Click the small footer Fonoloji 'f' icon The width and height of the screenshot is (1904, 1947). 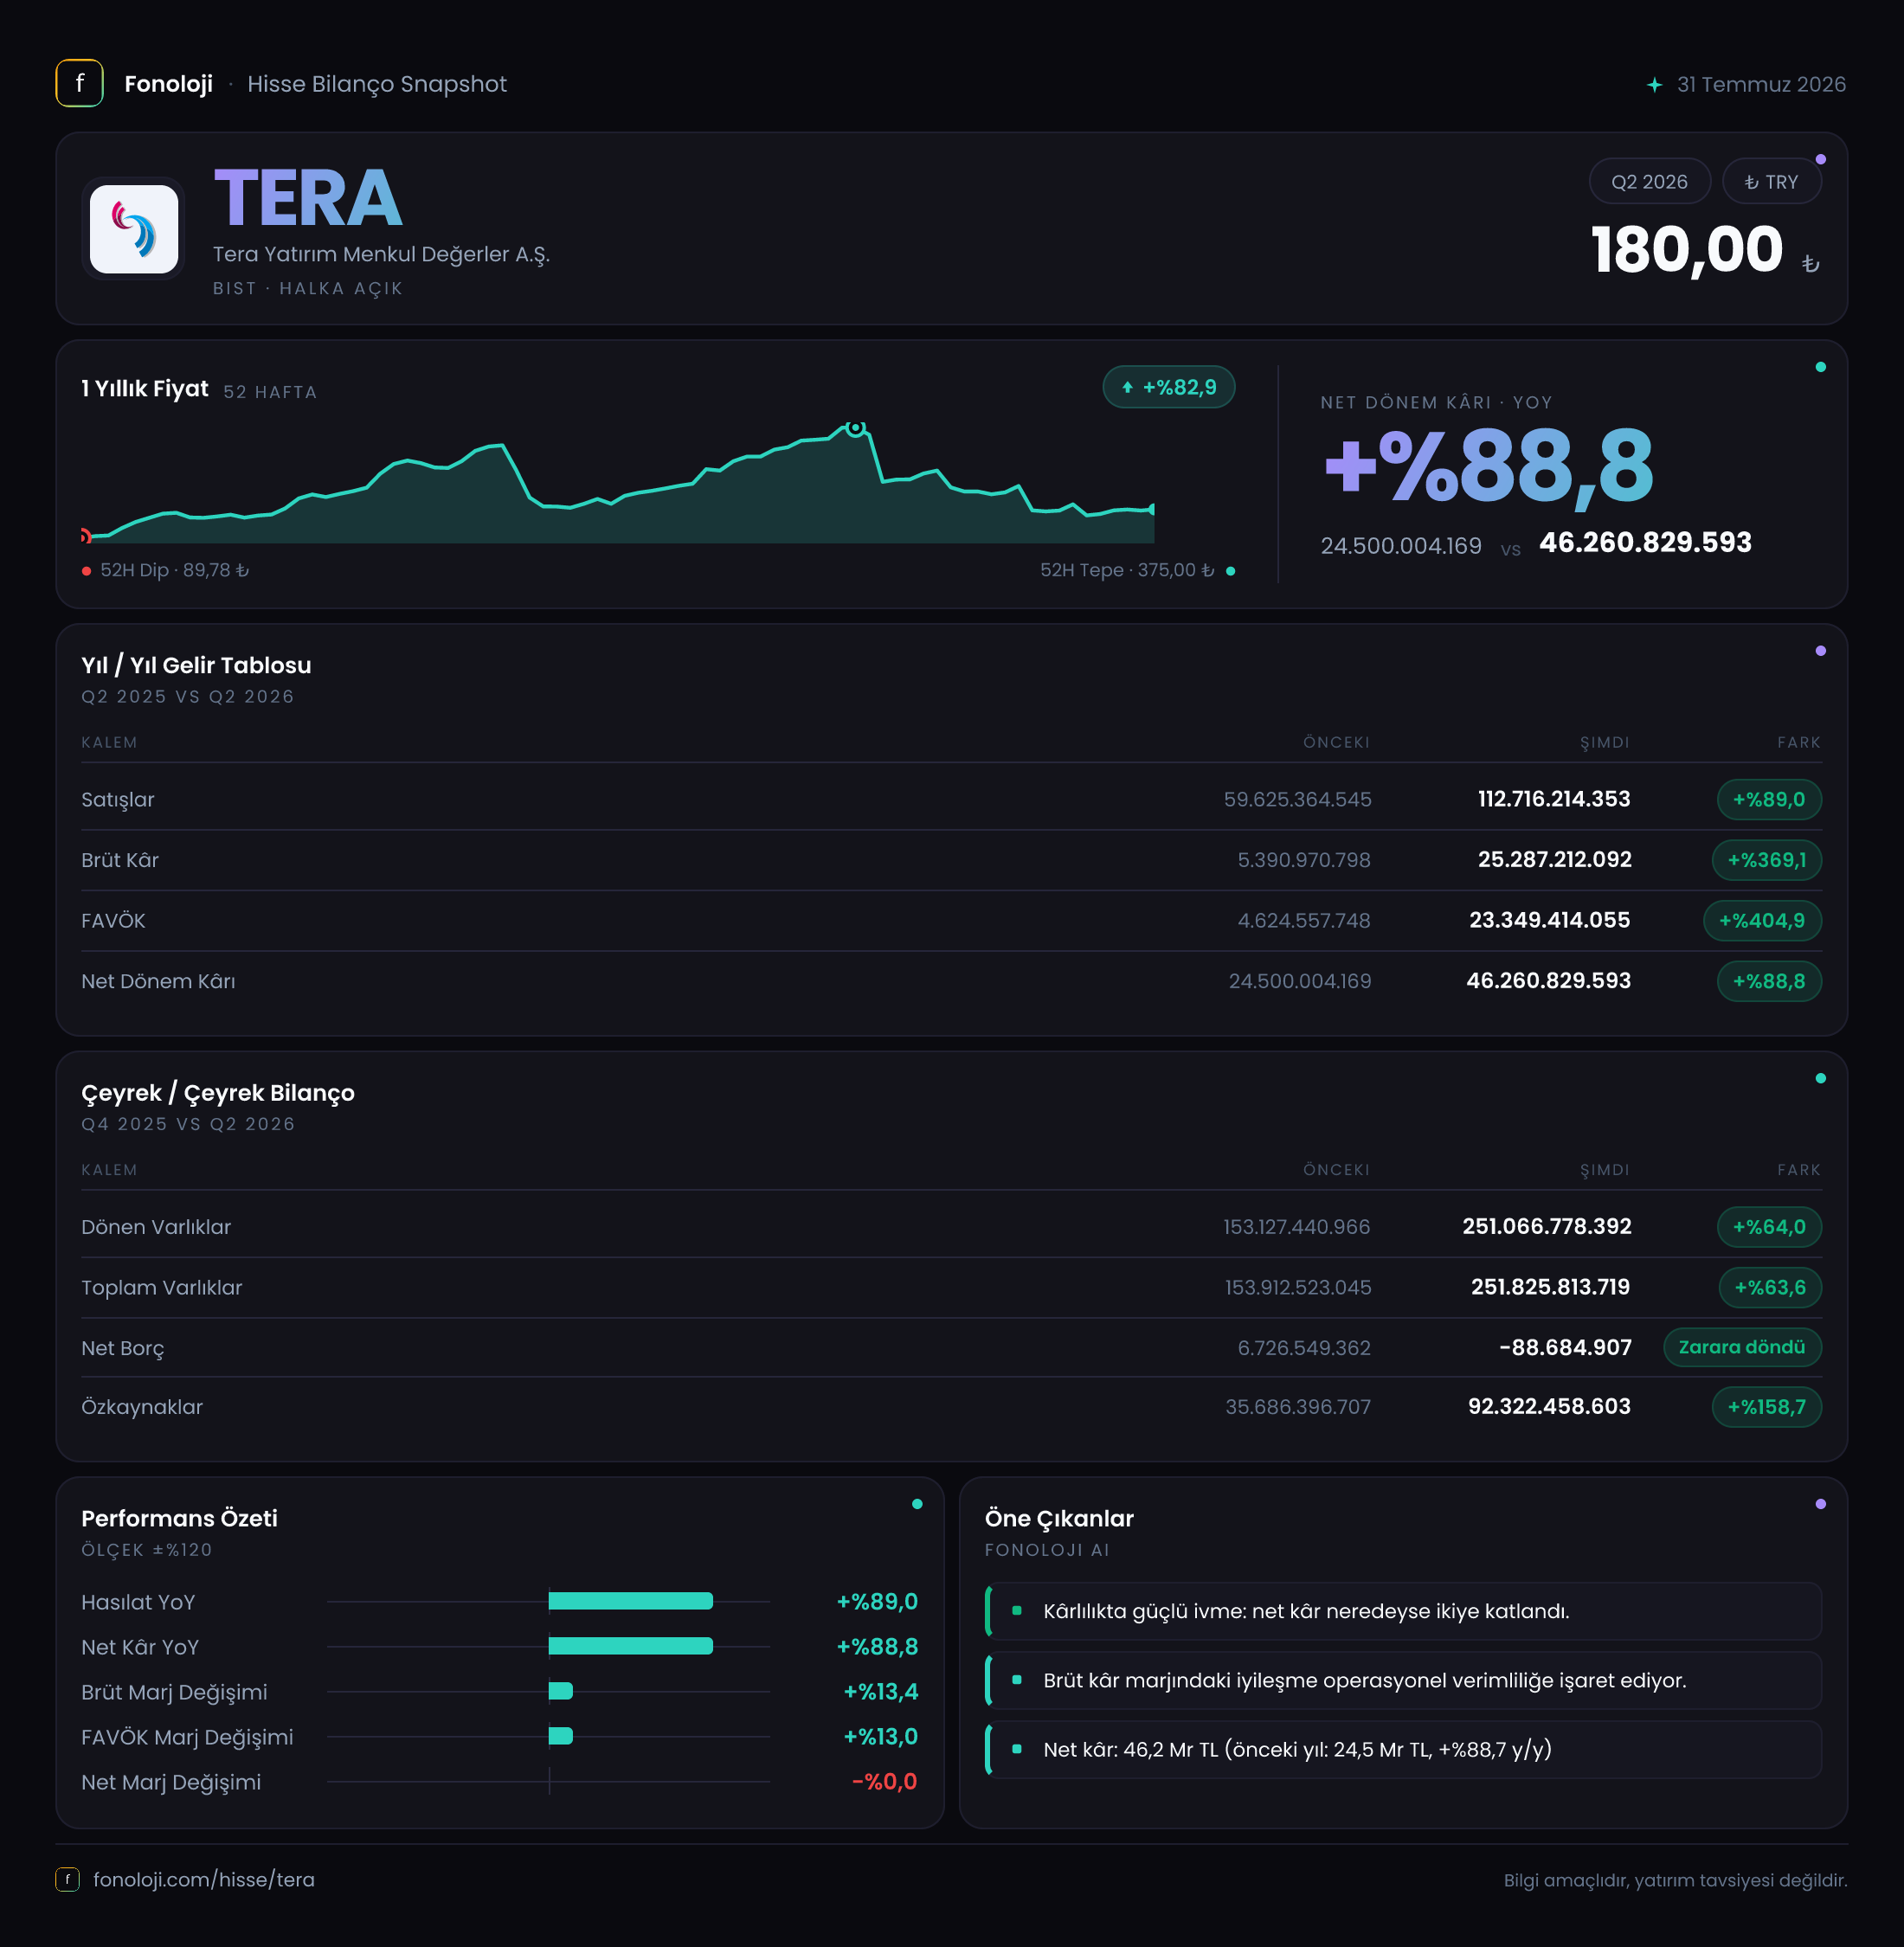click(x=67, y=1879)
